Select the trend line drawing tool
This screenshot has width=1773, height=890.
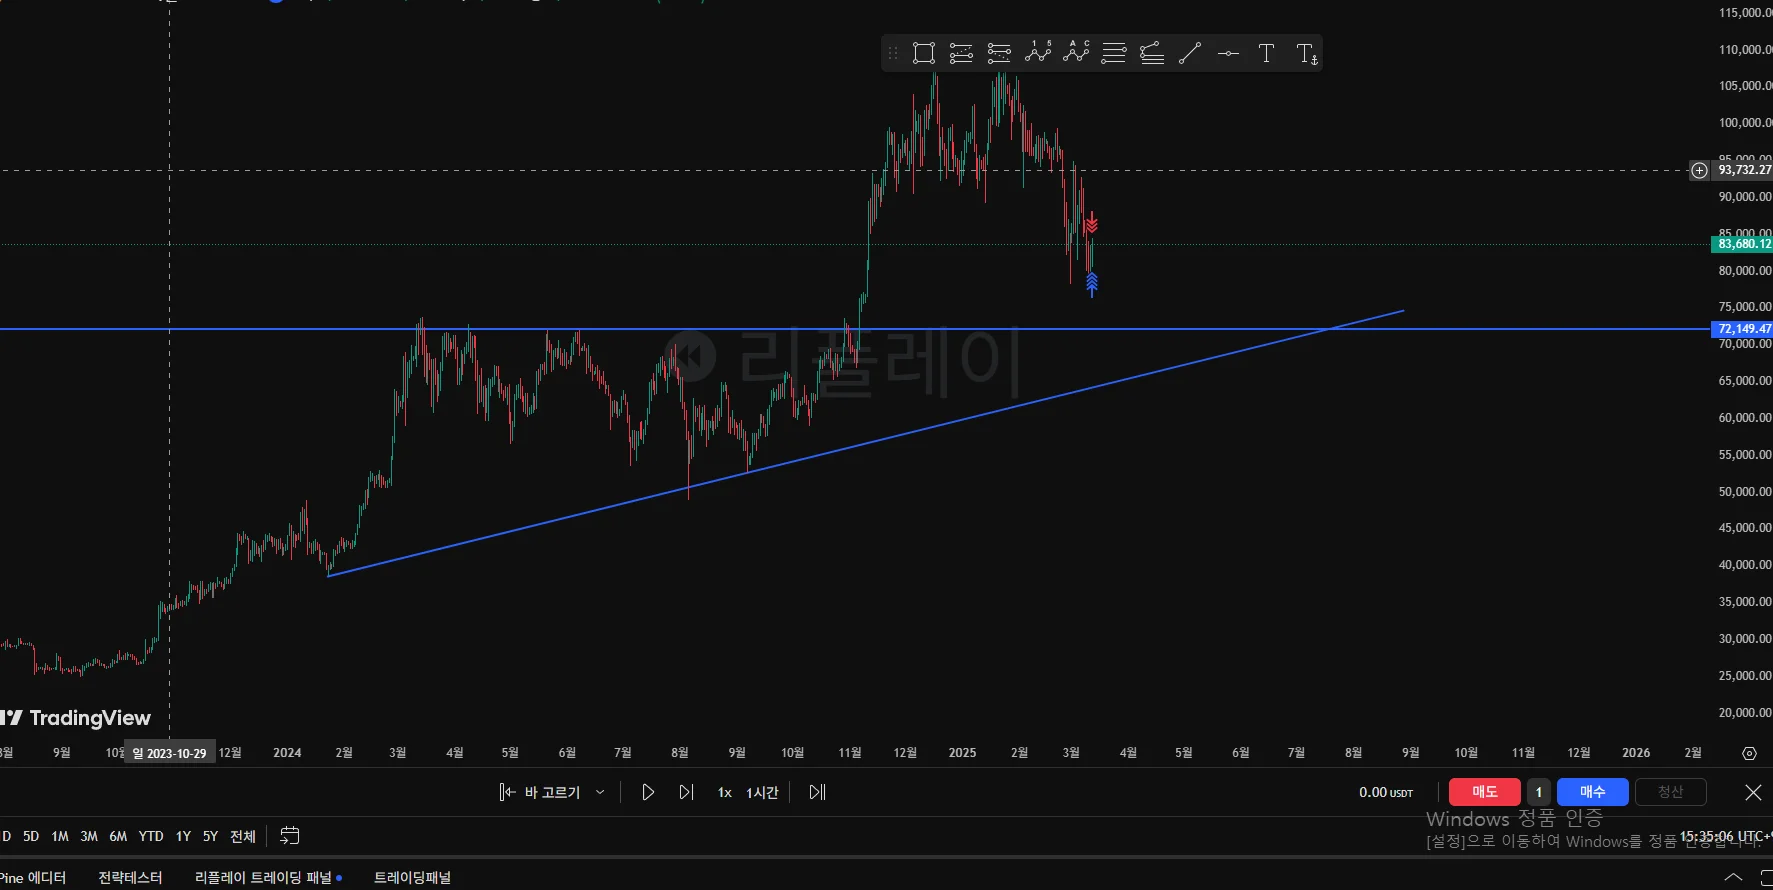coord(1190,53)
